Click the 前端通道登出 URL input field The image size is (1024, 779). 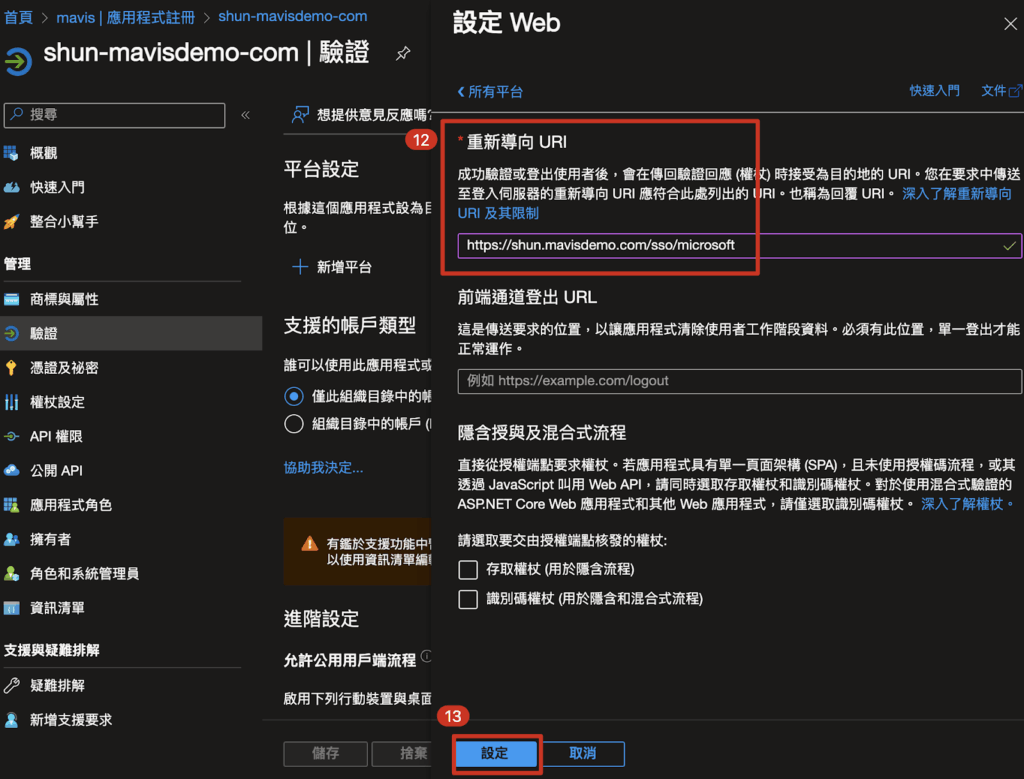739,381
